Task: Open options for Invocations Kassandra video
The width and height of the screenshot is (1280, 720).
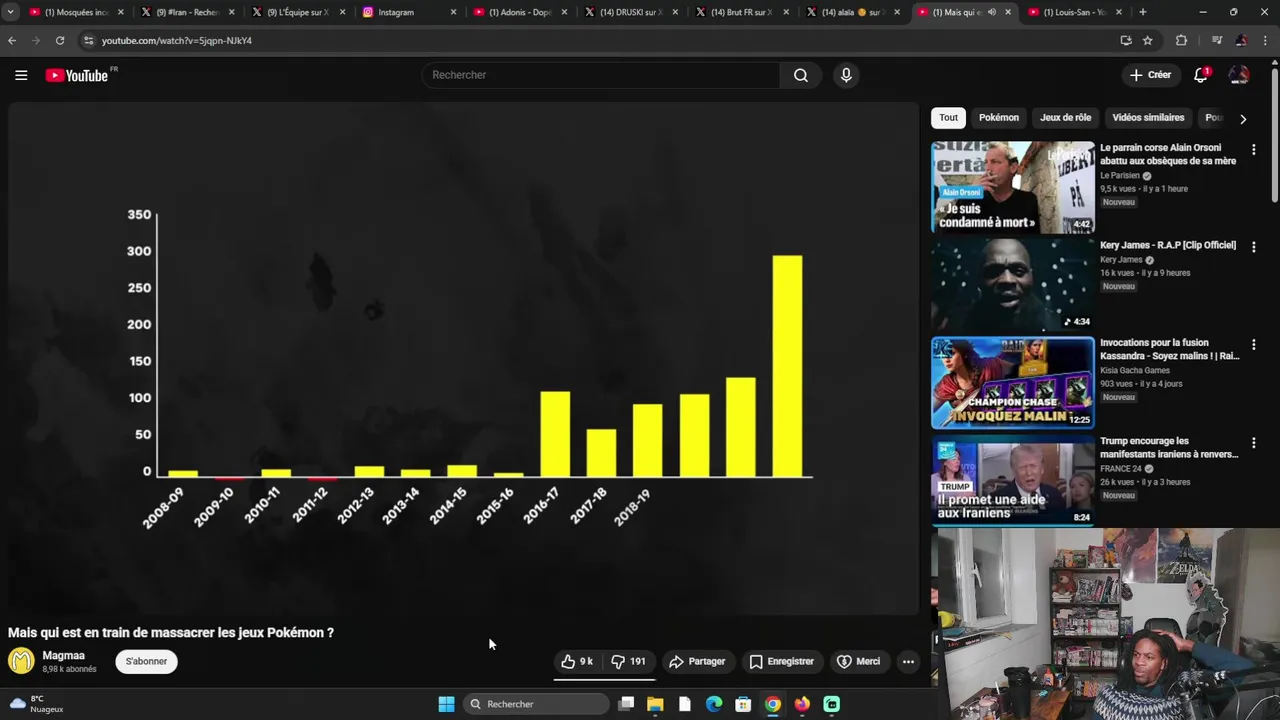Action: [1253, 345]
